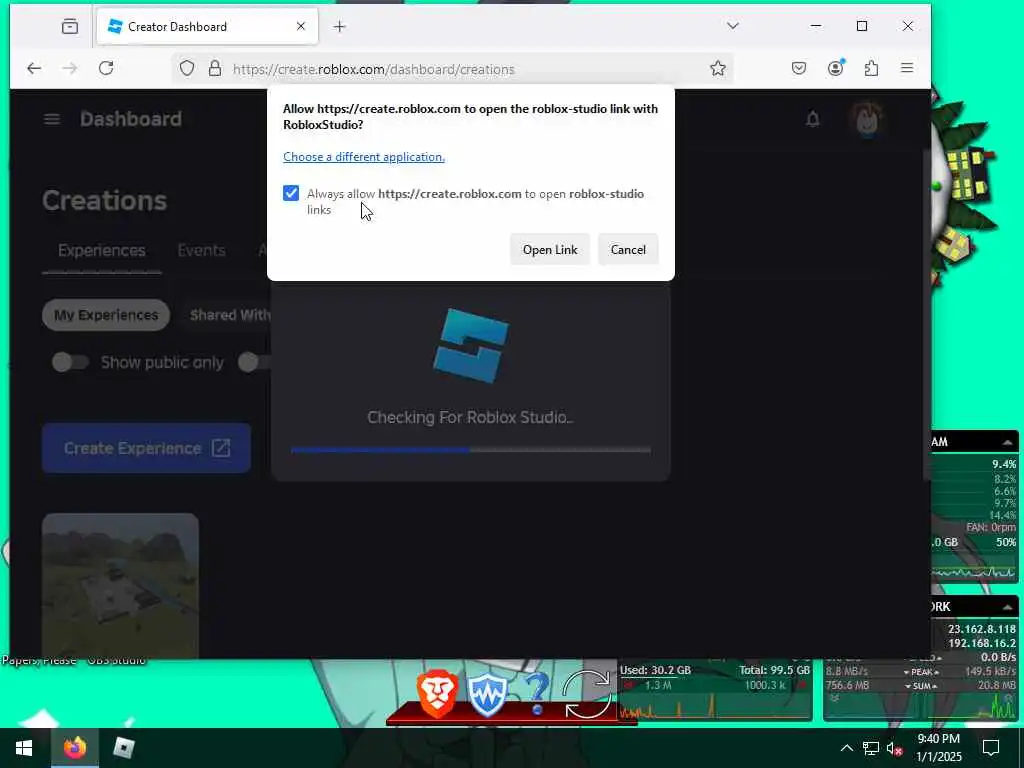Click Choose a different application link
The image size is (1024, 768).
(x=364, y=157)
